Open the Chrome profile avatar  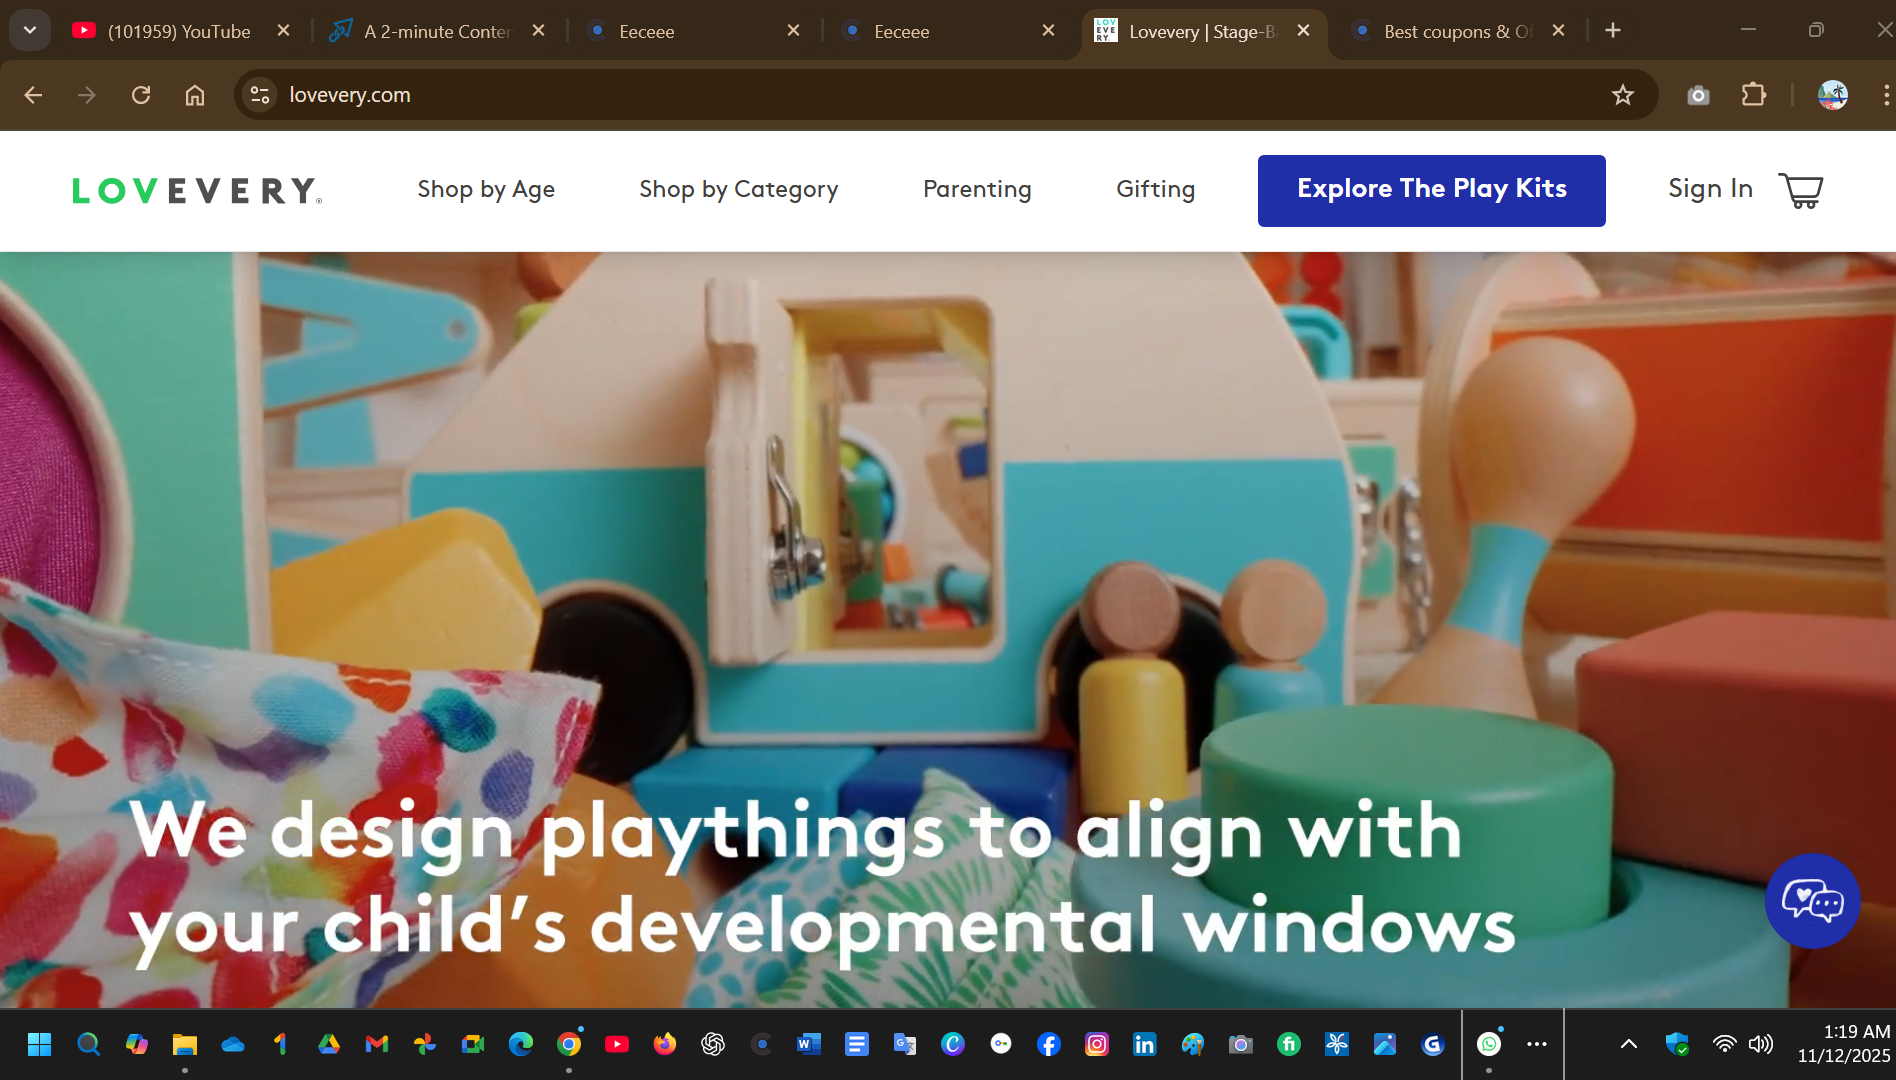[x=1832, y=95]
